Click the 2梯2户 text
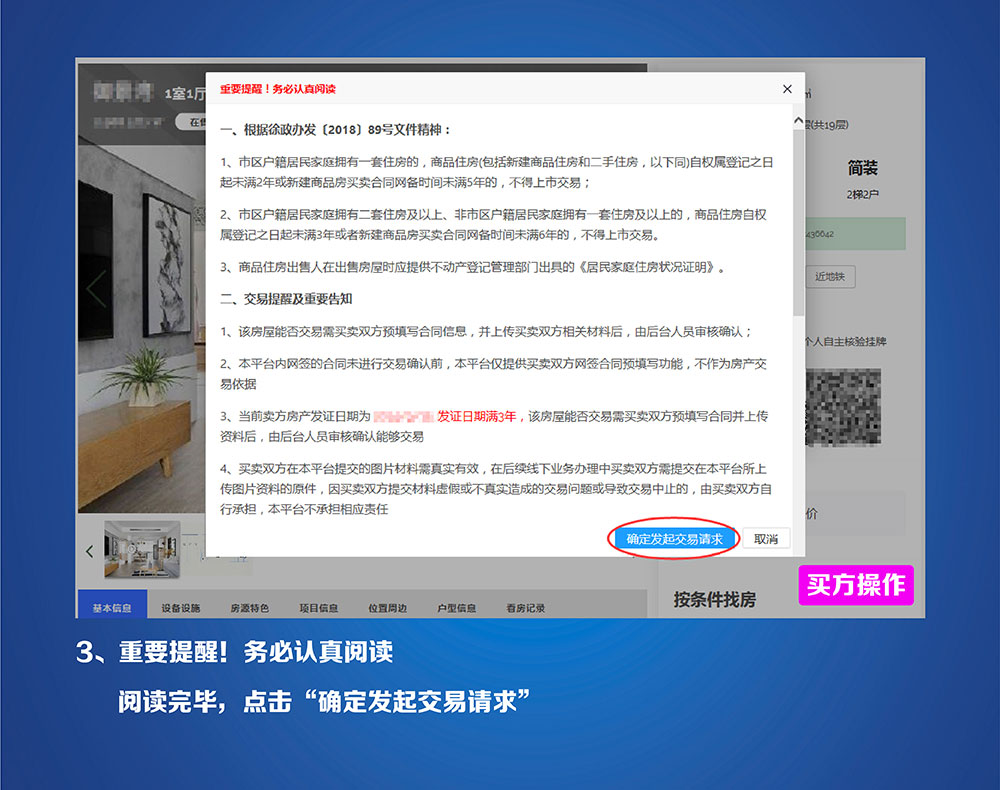The width and height of the screenshot is (1000, 790). pos(862,194)
